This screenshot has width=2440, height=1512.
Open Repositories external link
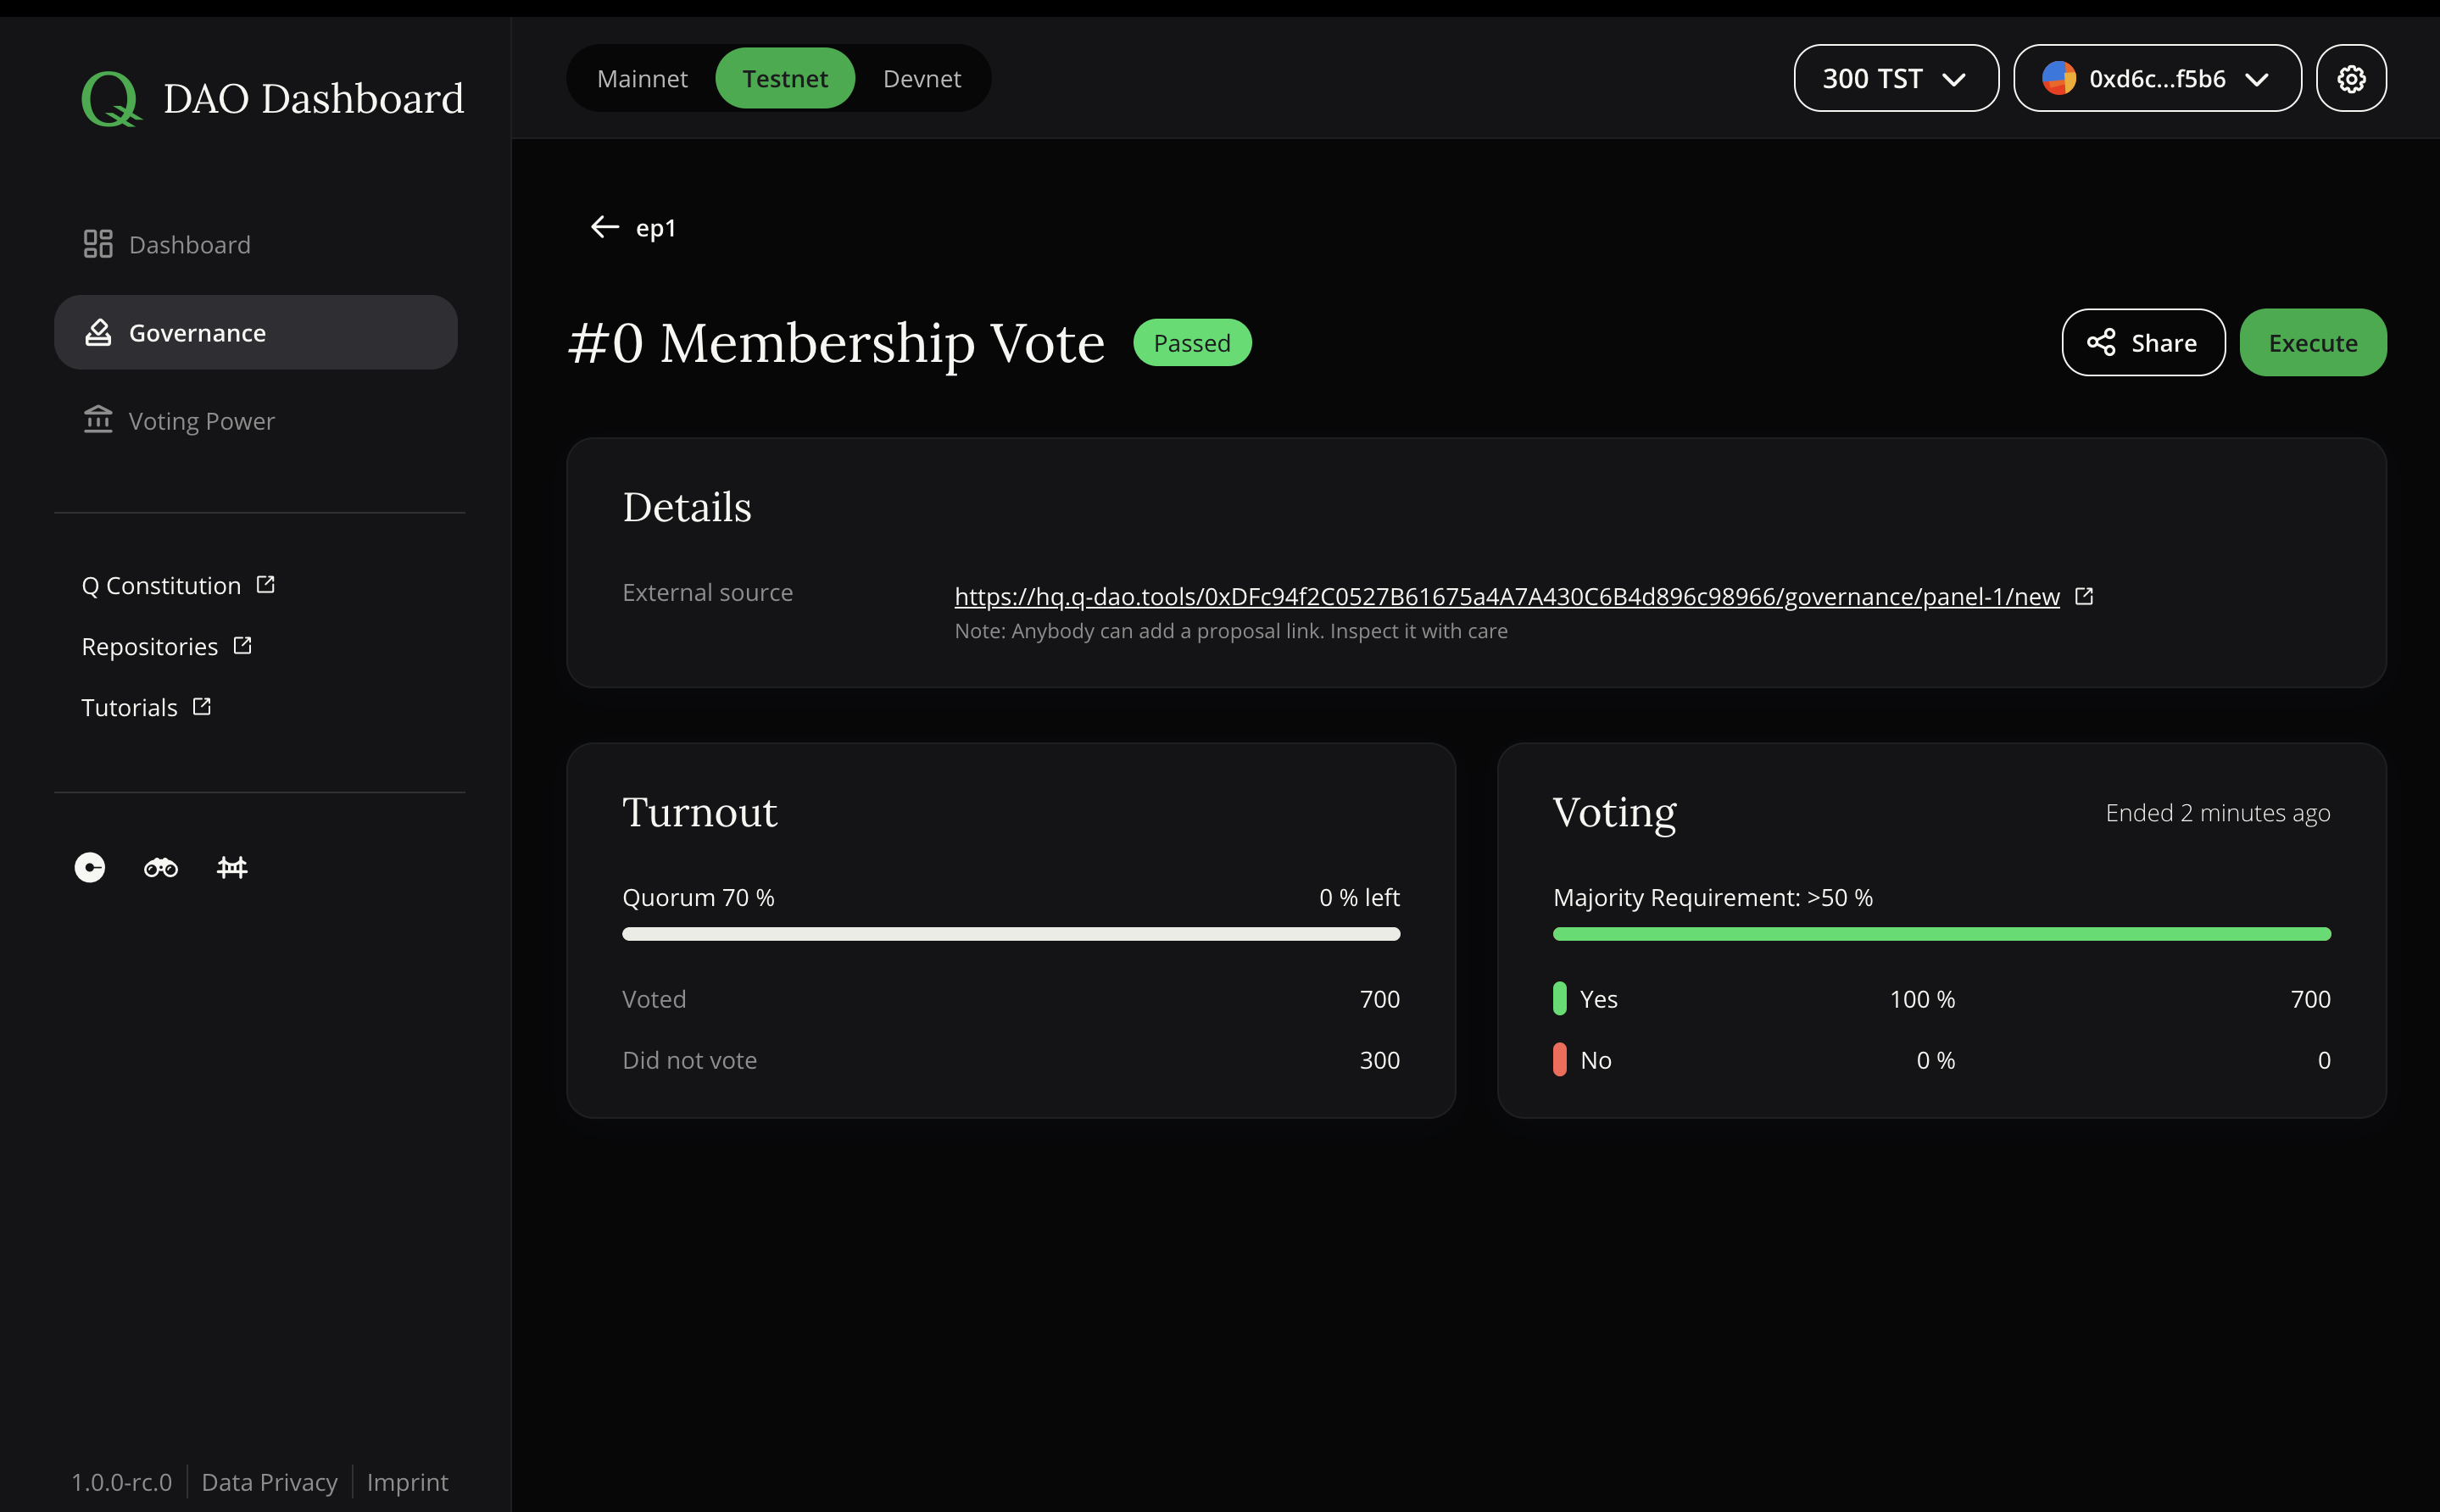click(167, 644)
